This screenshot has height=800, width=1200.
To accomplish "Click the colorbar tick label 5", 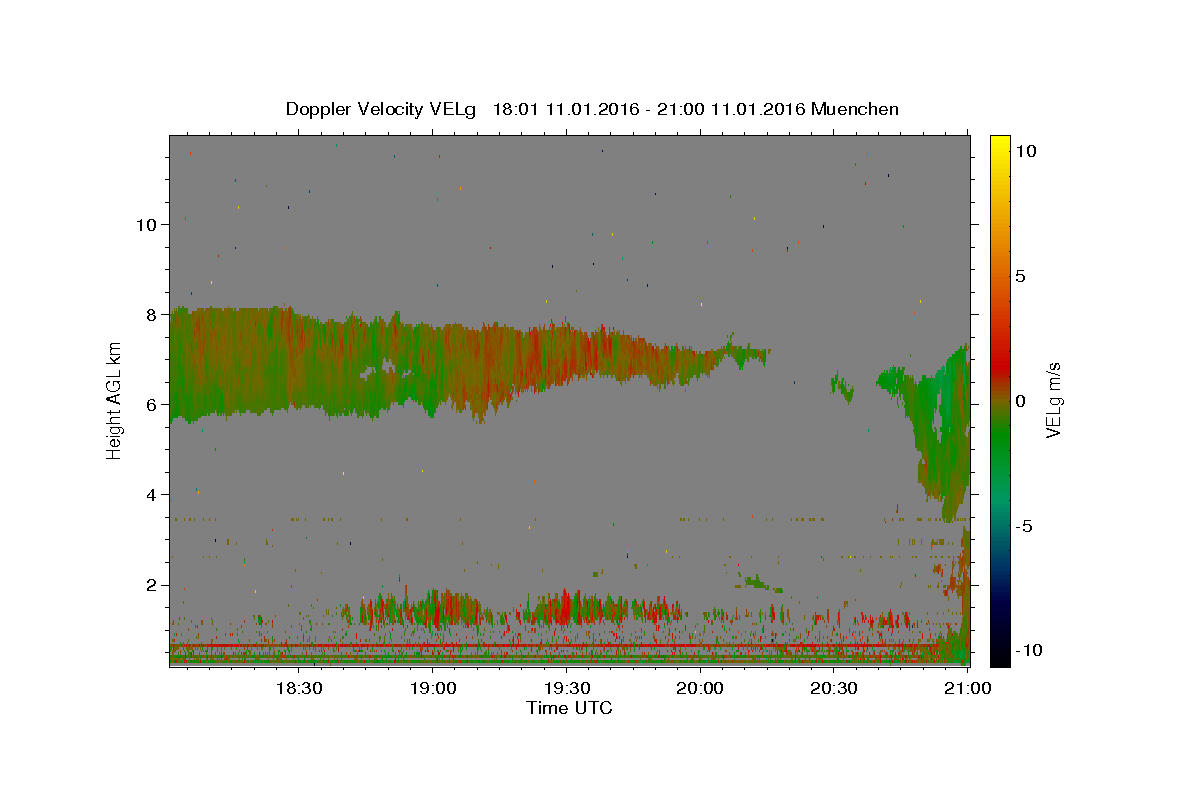I will point(1020,276).
